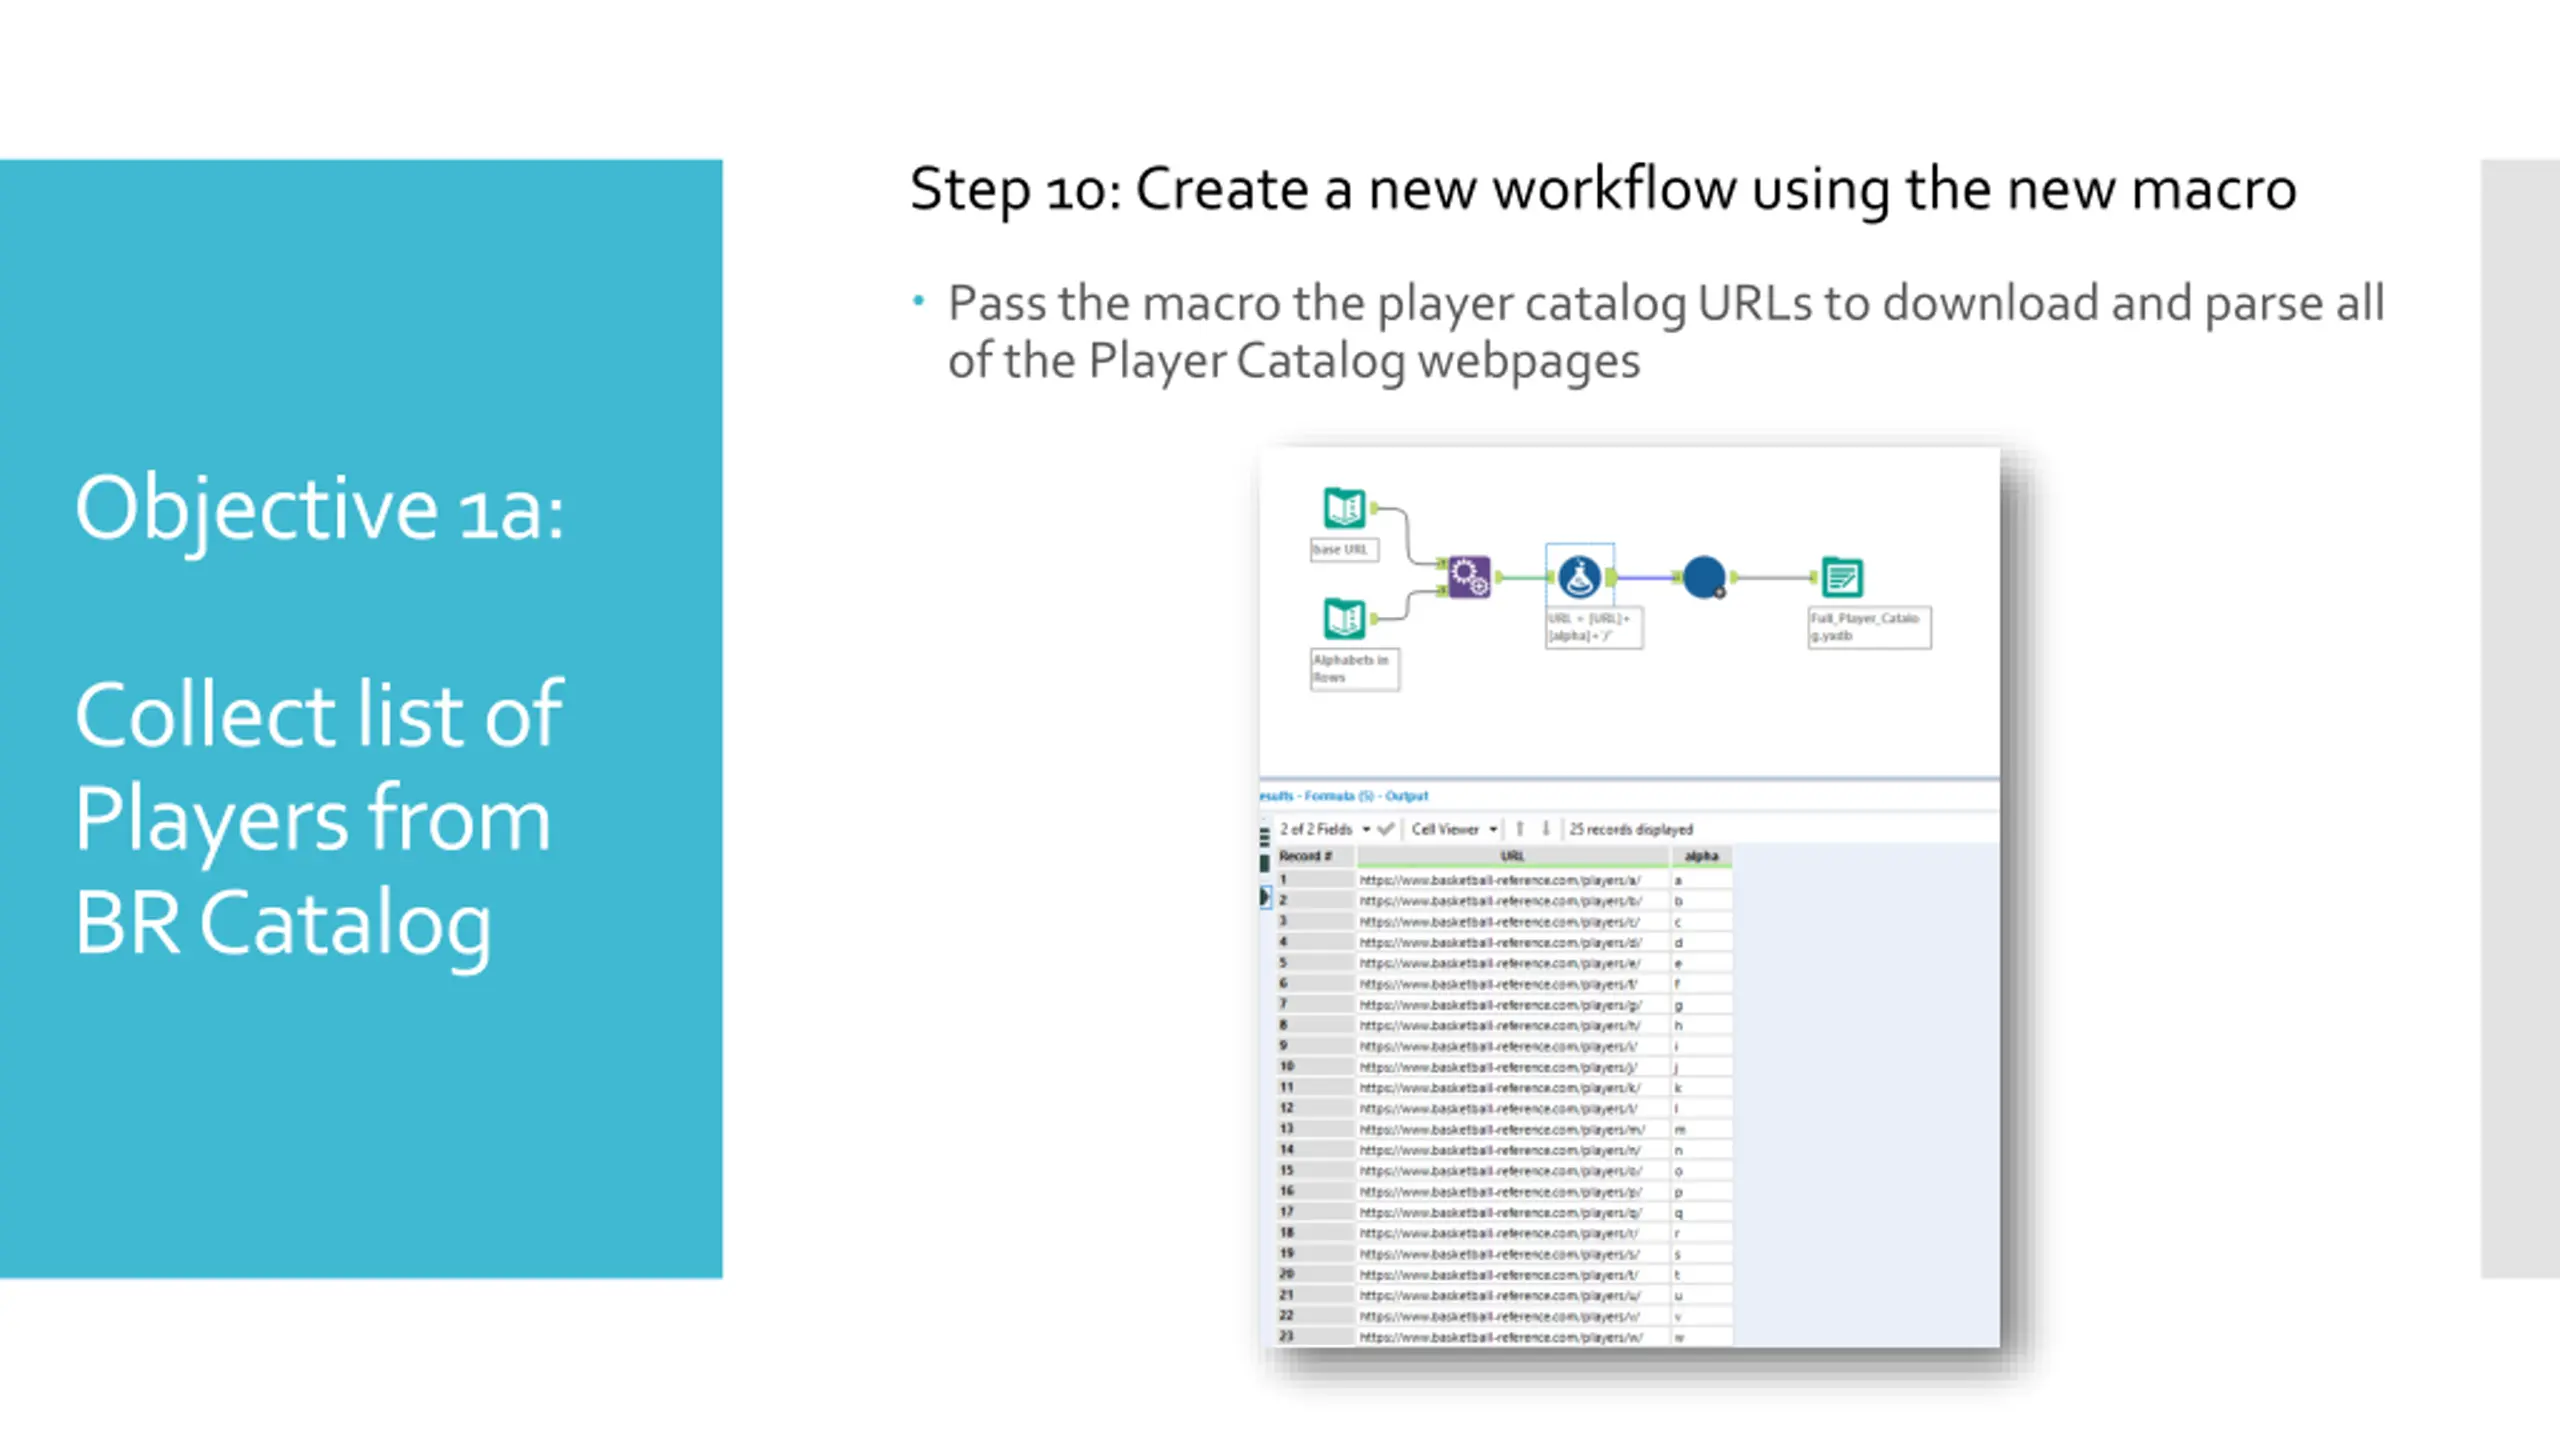Select the URL cell ending in players/m/
The image size is (2560, 1440).
click(1512, 1129)
